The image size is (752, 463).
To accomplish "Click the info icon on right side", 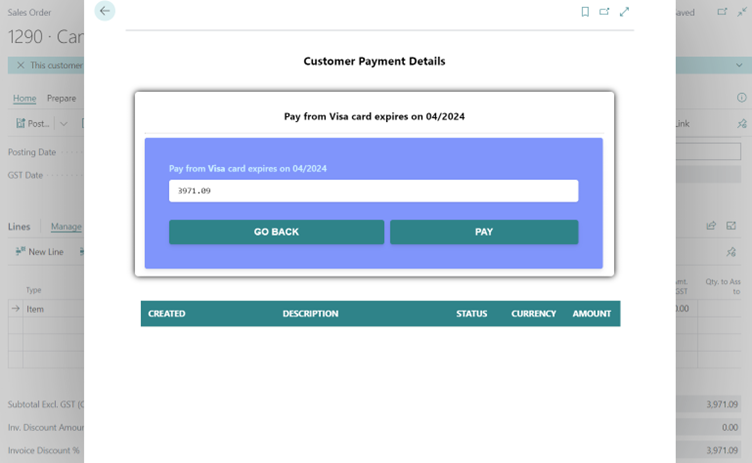I will pos(741,97).
